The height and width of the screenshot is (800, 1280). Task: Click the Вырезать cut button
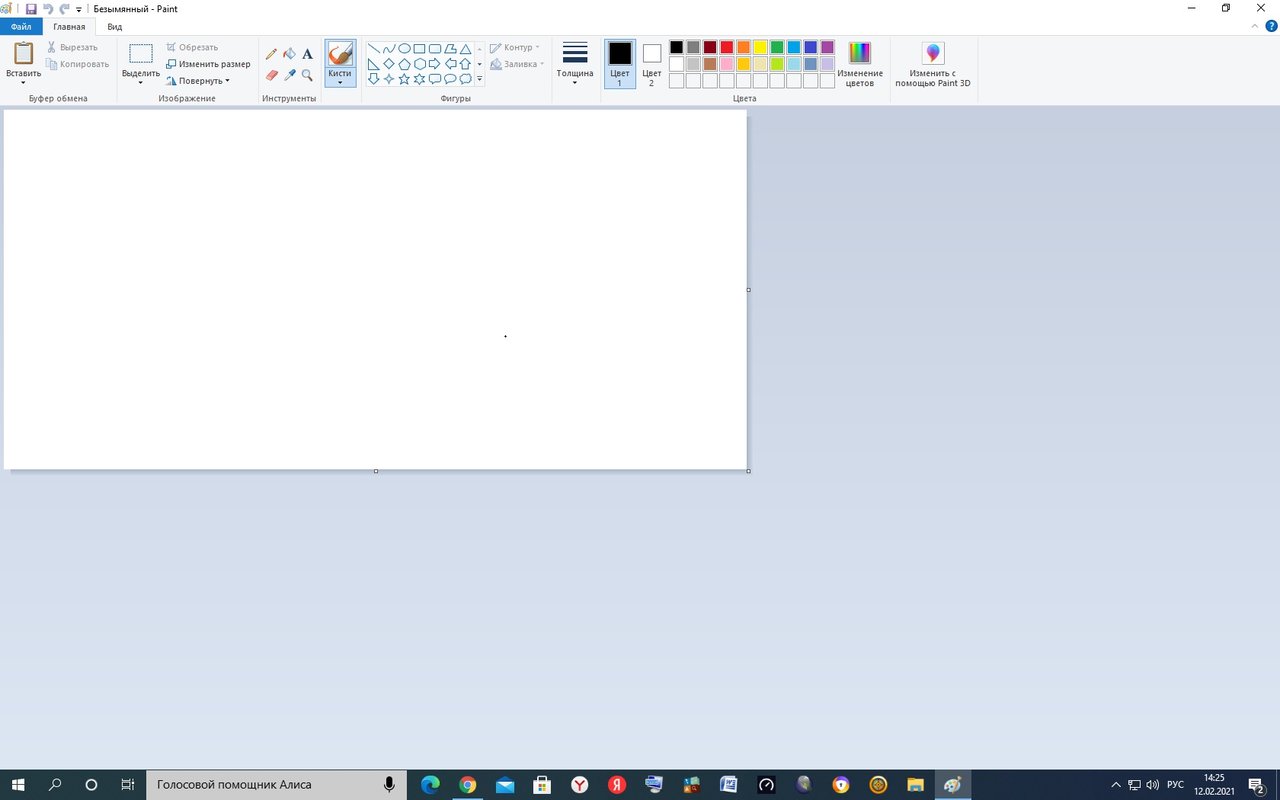pyautogui.click(x=72, y=48)
